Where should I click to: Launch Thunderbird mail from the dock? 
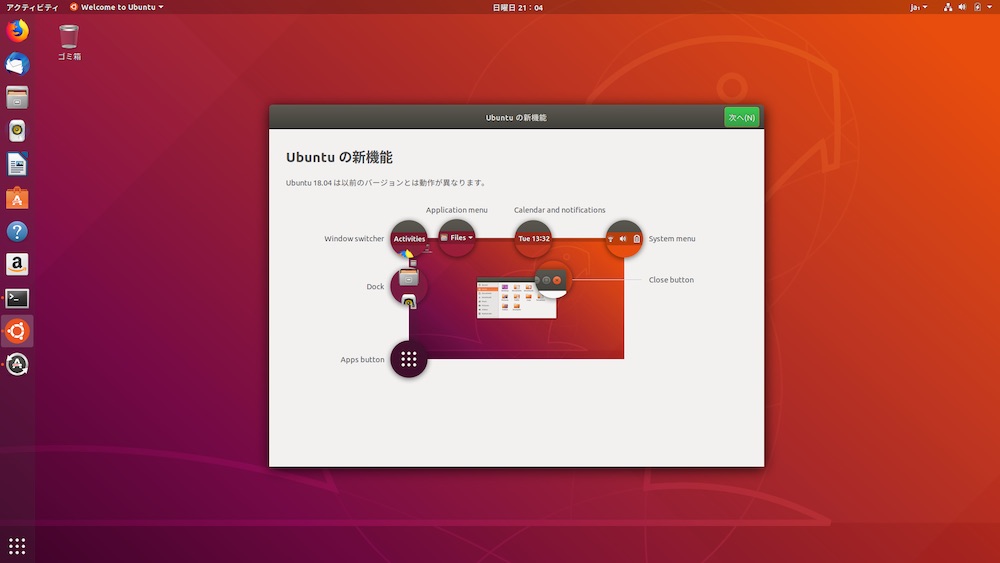pyautogui.click(x=17, y=64)
